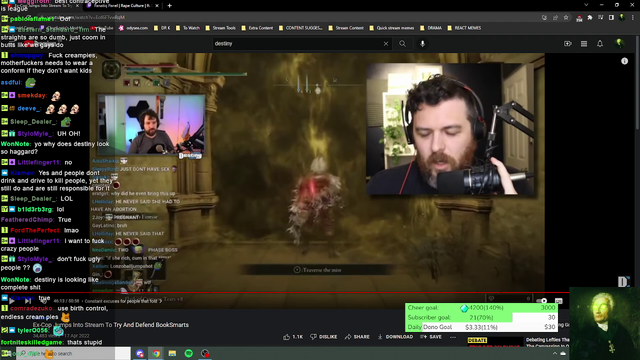Open a new browser tab
This screenshot has width=640, height=360.
(x=169, y=6)
